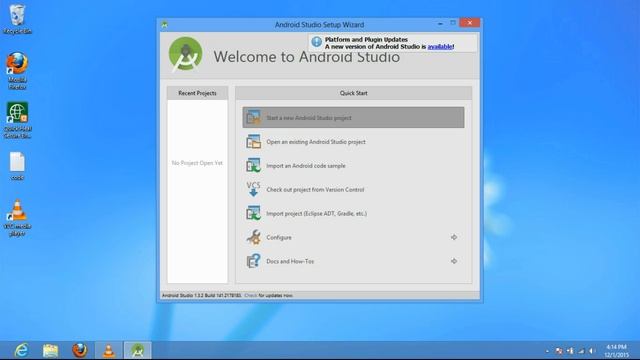The width and height of the screenshot is (640, 360).
Task: Expand the Configure submenu arrow
Action: coord(454,237)
